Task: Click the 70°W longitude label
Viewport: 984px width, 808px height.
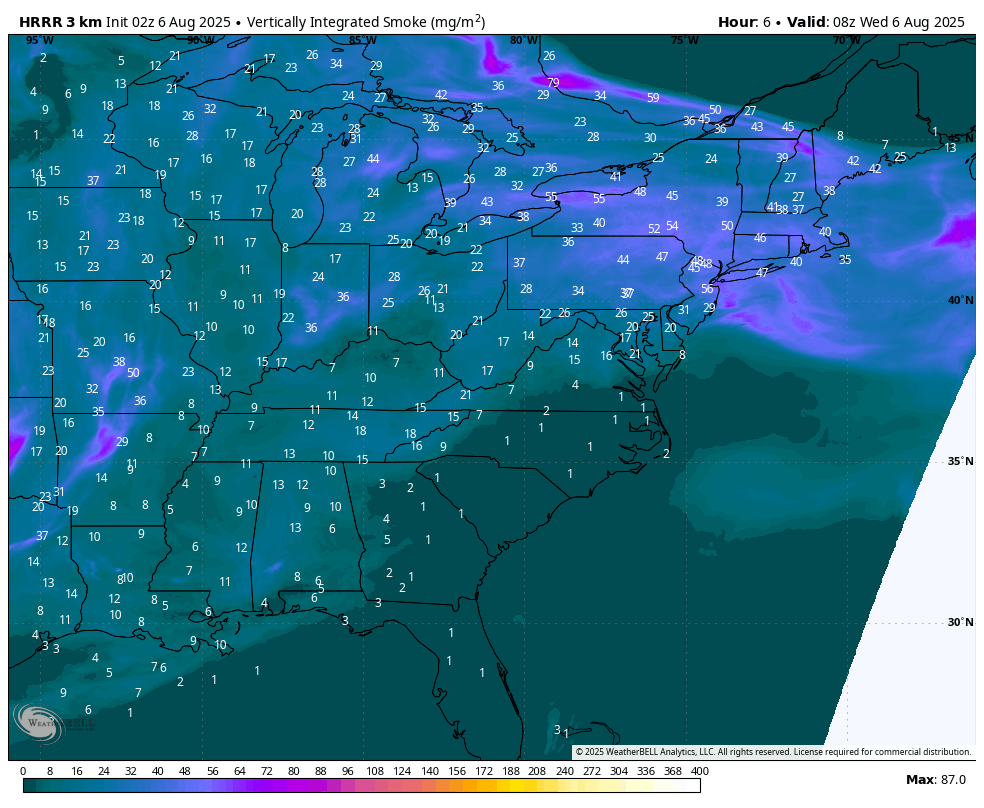Action: 846,40
